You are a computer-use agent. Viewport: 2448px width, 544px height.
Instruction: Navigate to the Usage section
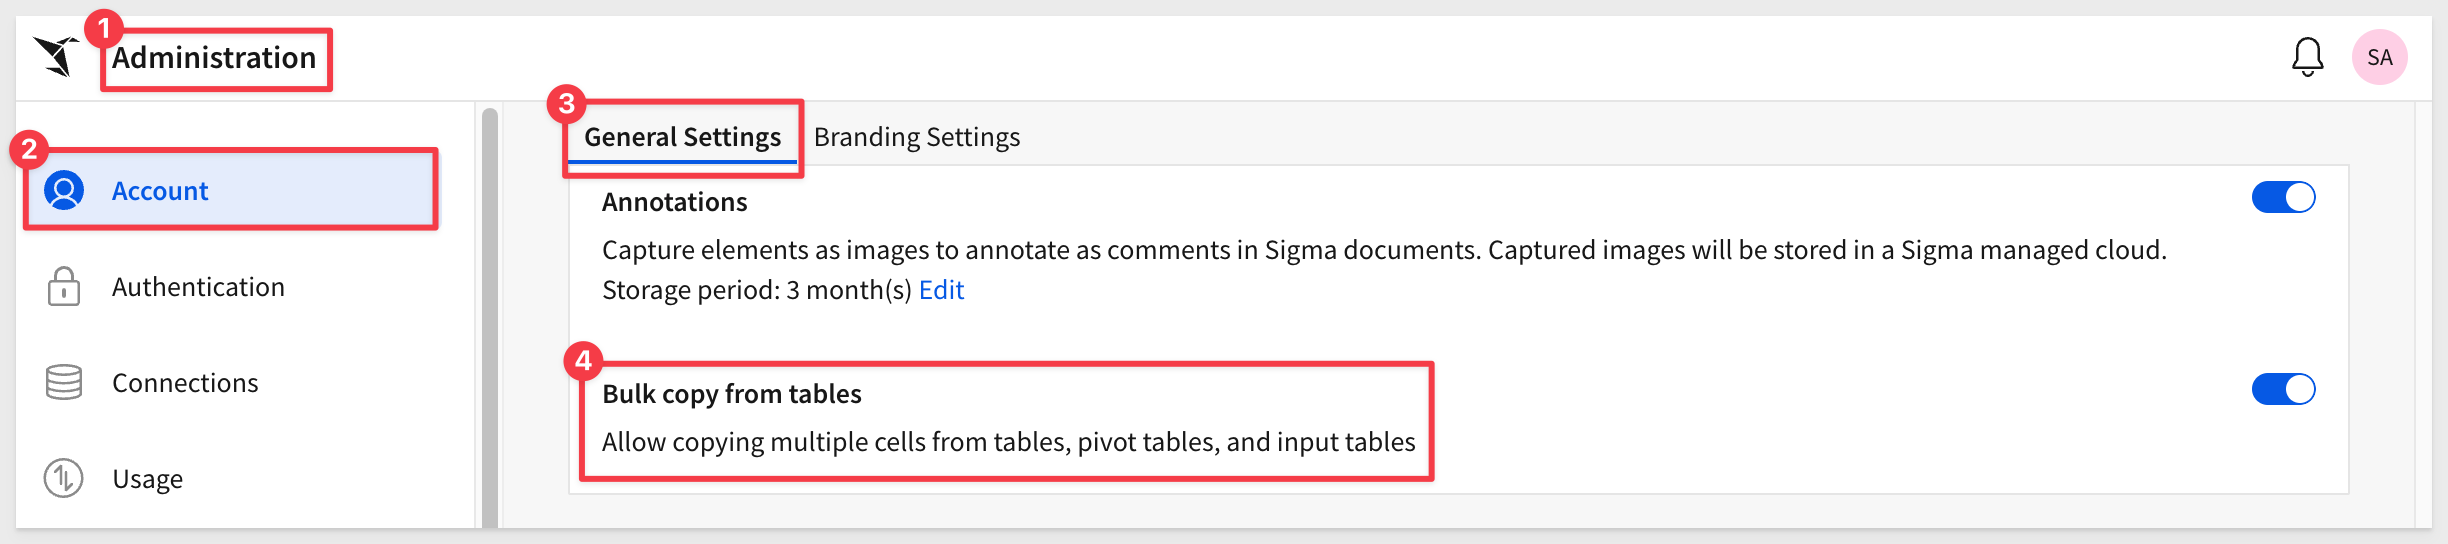[x=147, y=479]
